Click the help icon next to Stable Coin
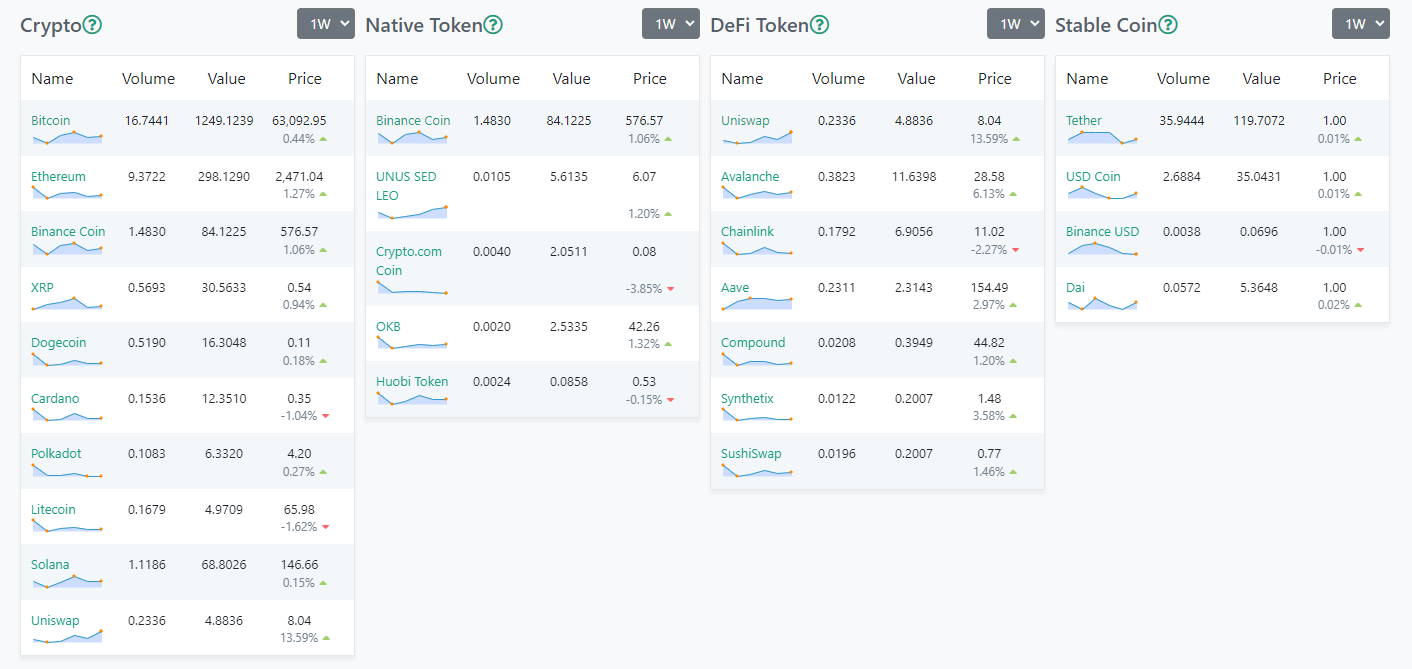Viewport: 1412px width, 669px height. pos(1167,25)
